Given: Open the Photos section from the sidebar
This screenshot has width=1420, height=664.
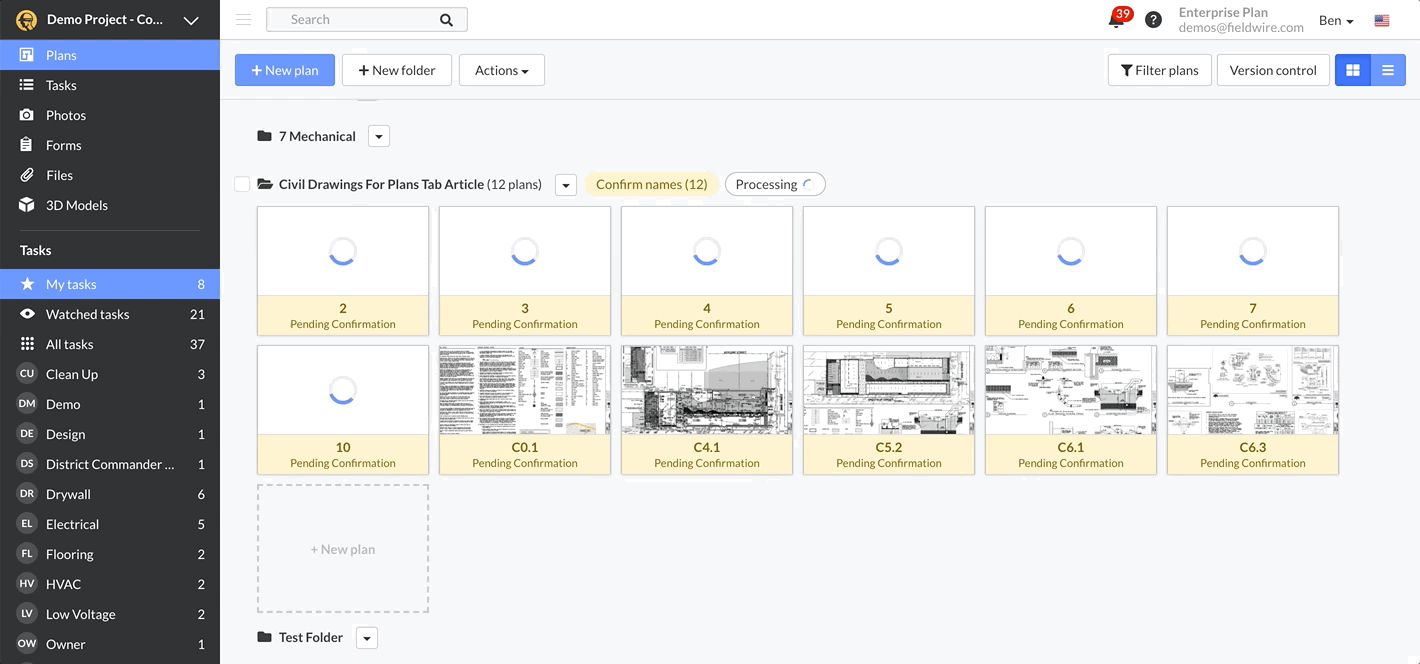Looking at the screenshot, I should 65,114.
